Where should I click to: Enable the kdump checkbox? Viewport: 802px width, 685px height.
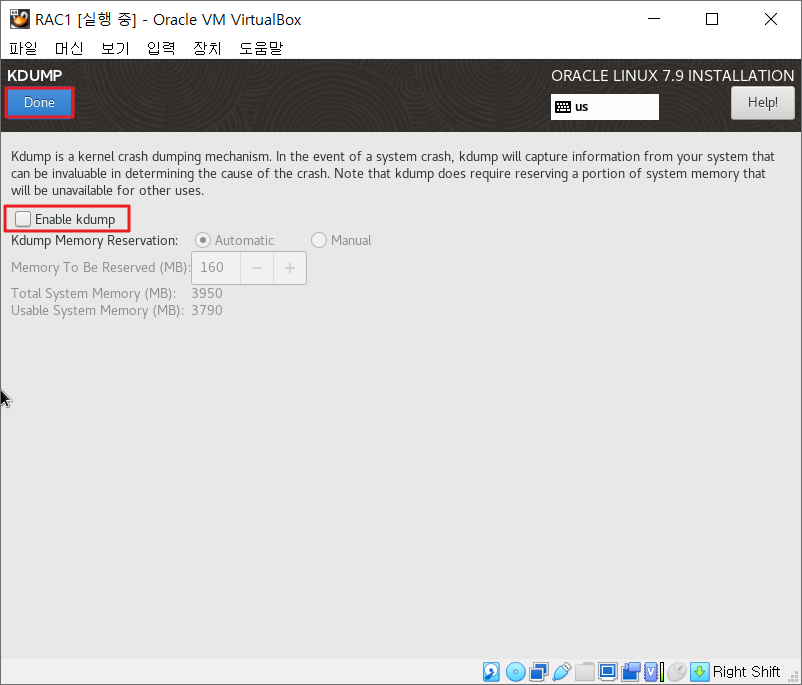[23, 219]
